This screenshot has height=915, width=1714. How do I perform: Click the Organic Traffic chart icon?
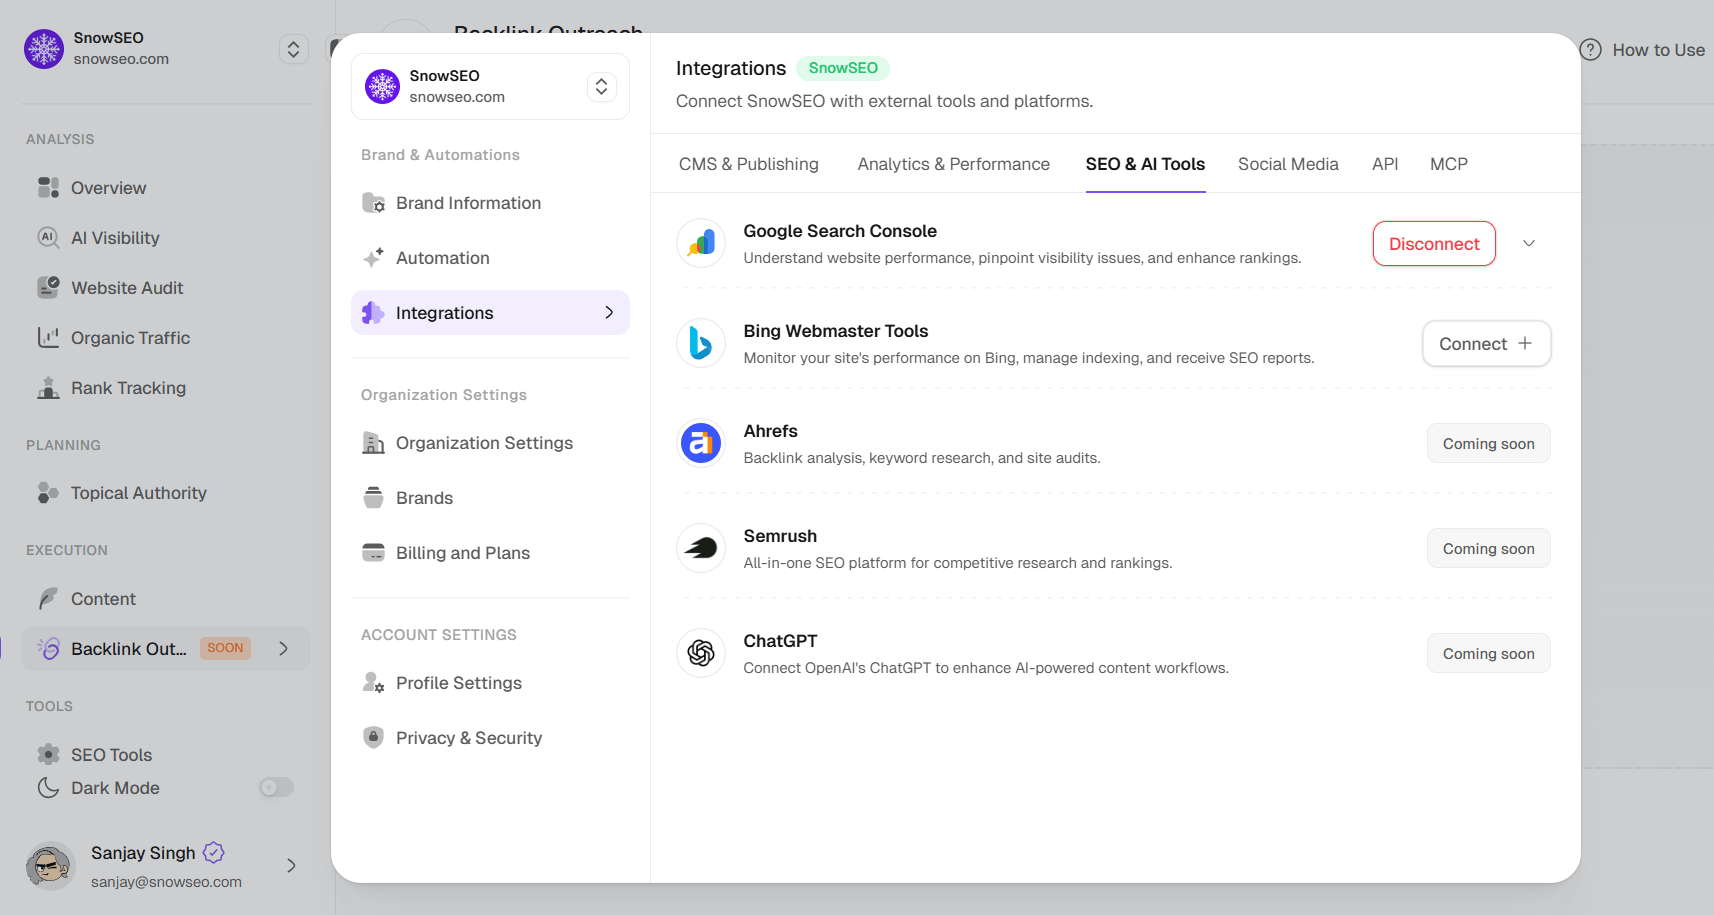pyautogui.click(x=48, y=338)
